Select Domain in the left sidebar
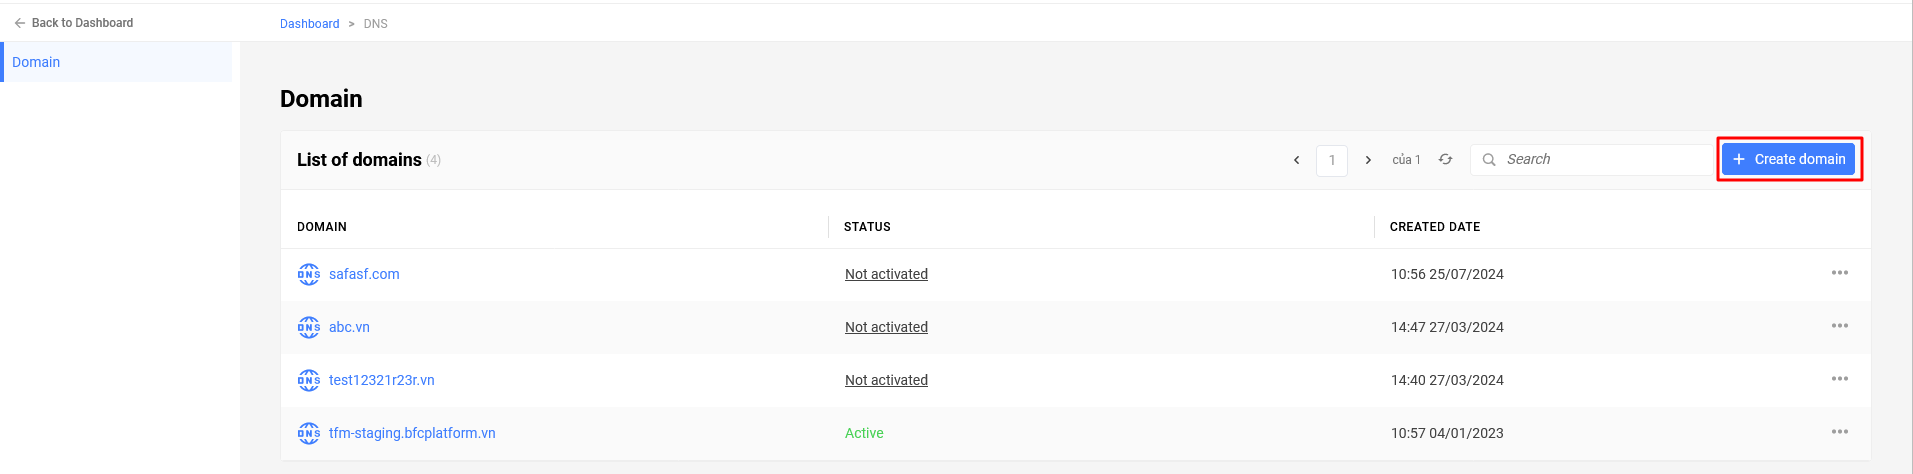The height and width of the screenshot is (474, 1913). 116,62
